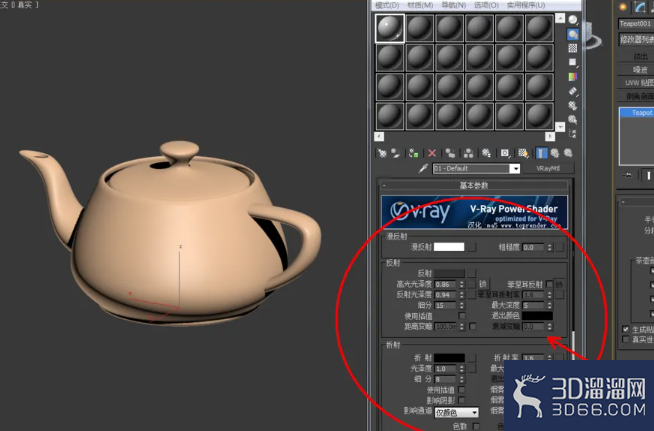The width and height of the screenshot is (654, 431).
Task: Select Teapot in the modifier stack
Action: point(637,113)
